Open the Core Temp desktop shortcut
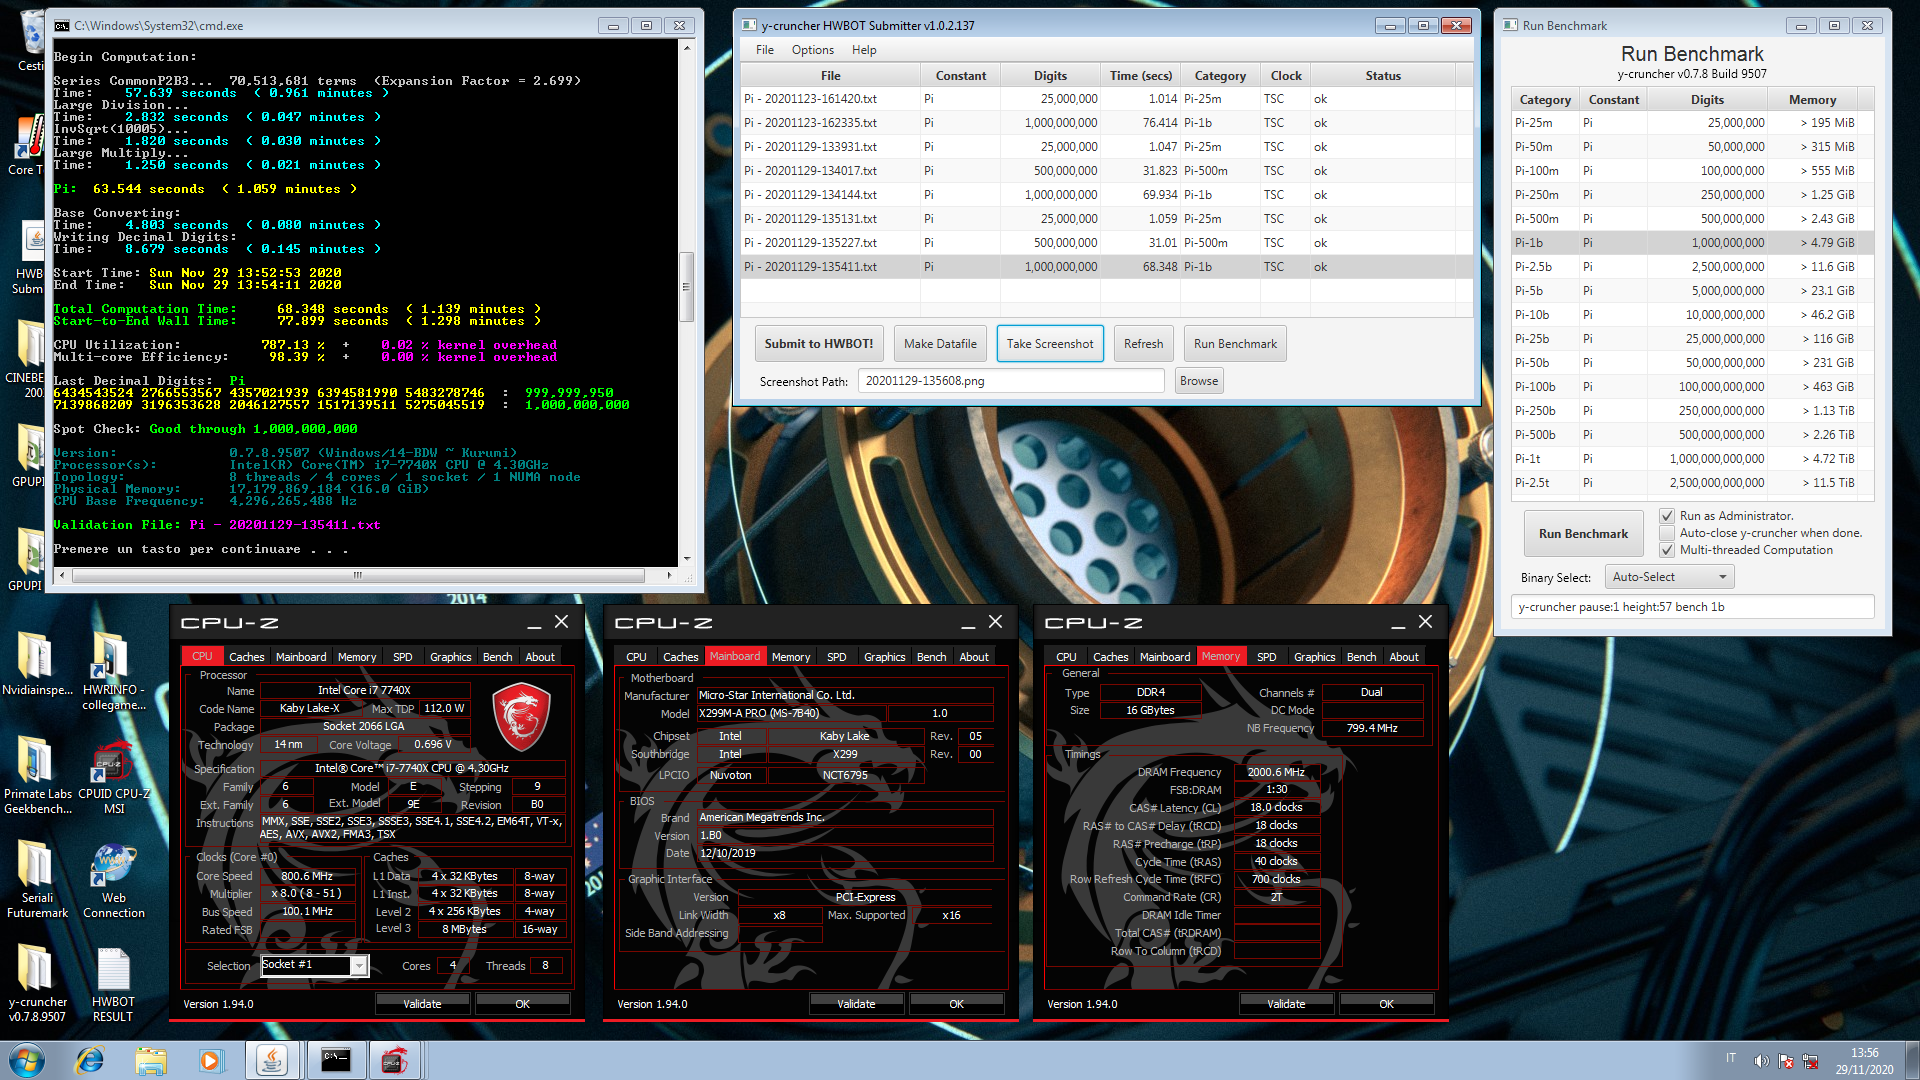The image size is (1920, 1080). (27, 146)
